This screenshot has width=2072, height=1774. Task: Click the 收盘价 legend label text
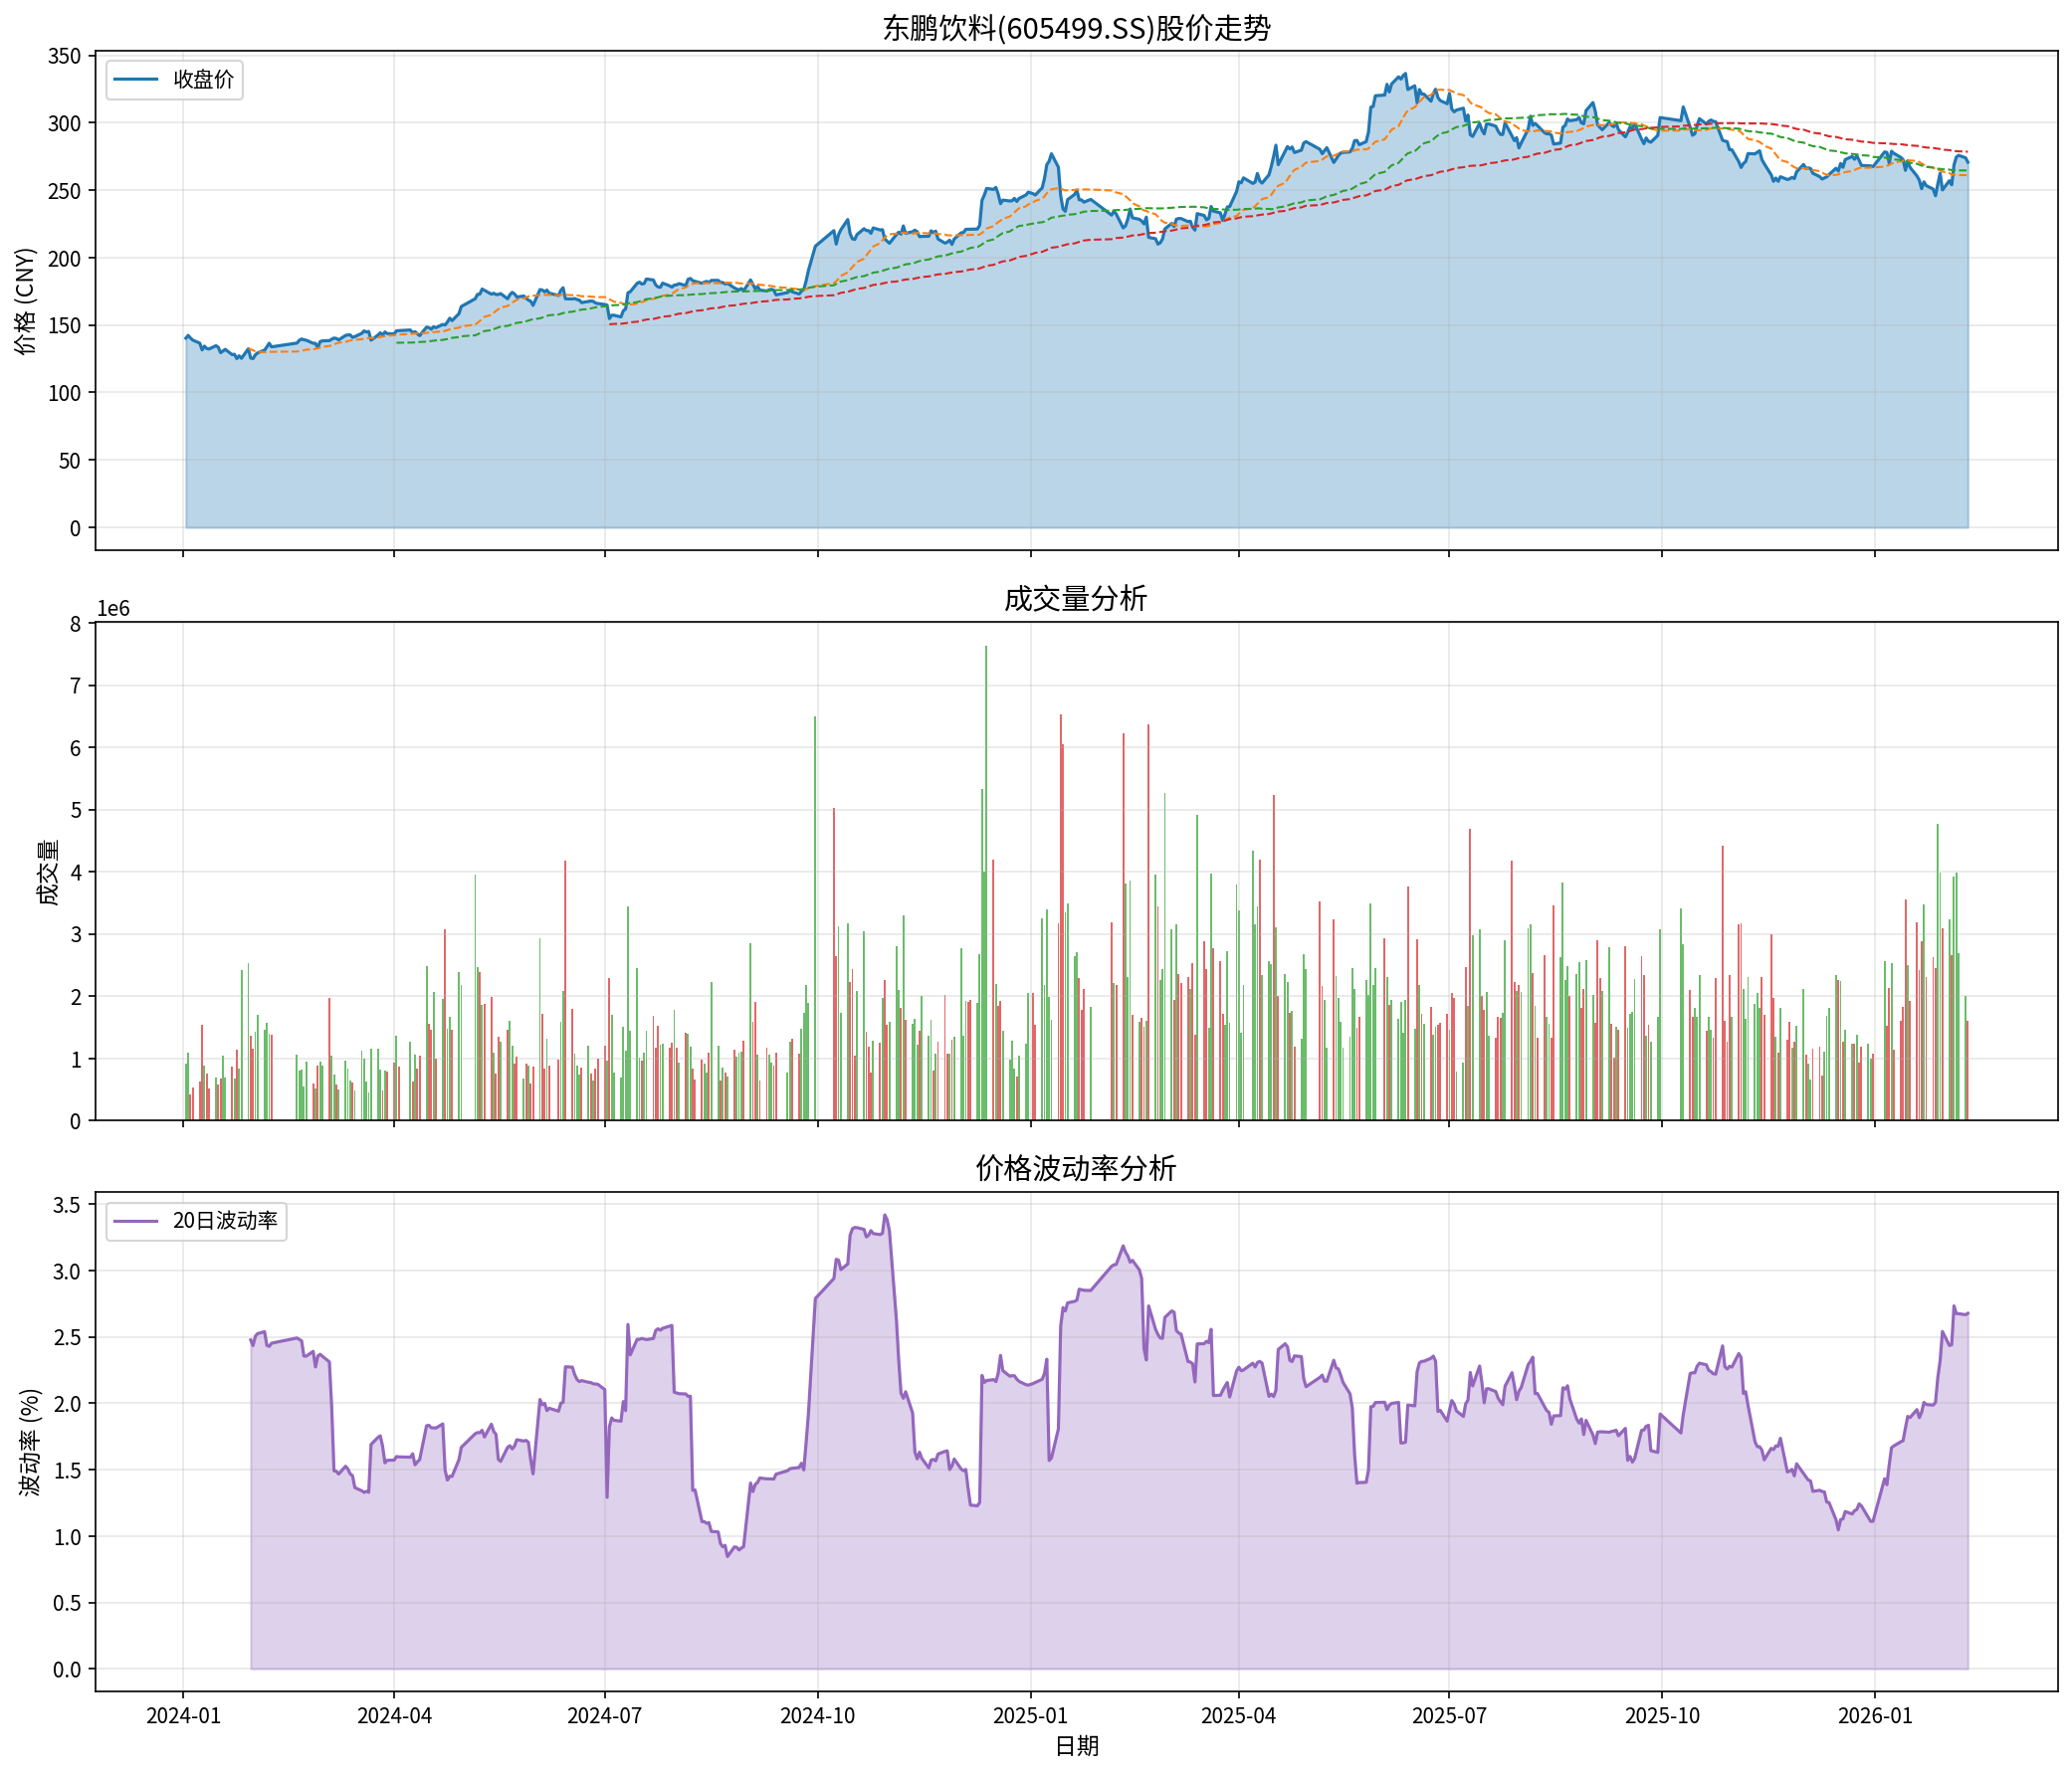coord(203,80)
